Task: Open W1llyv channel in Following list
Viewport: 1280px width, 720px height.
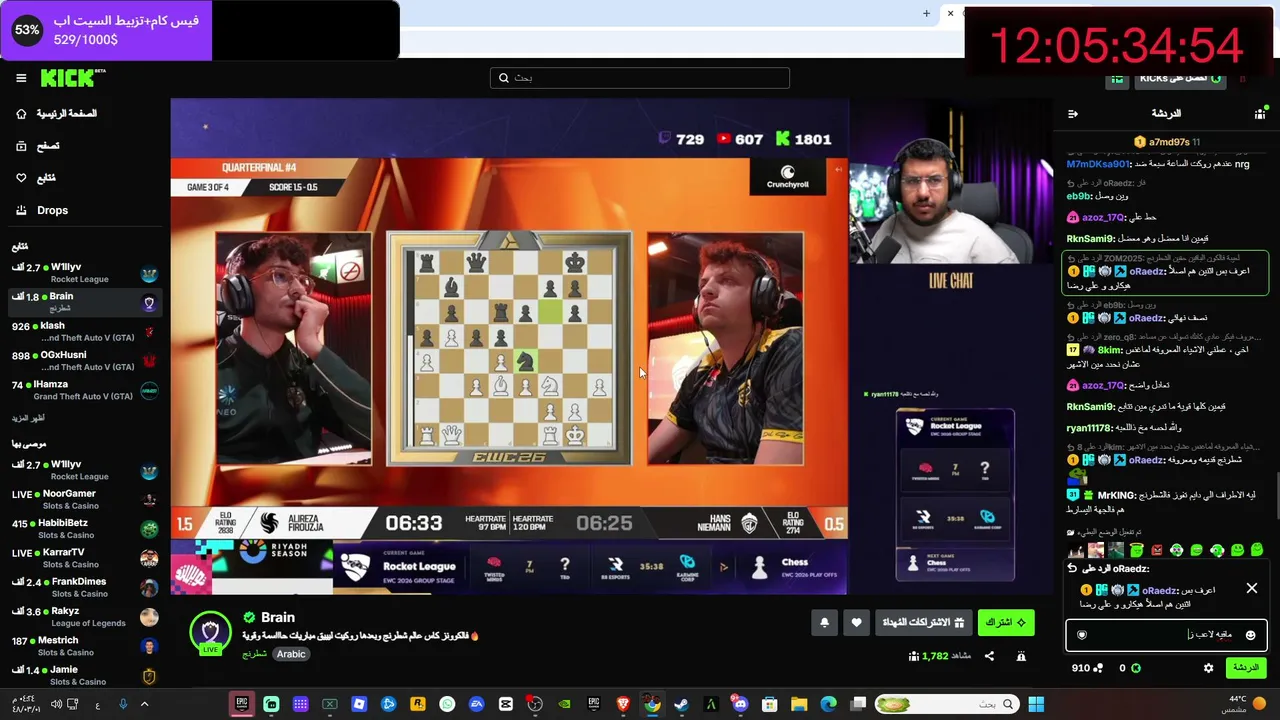Action: [x=84, y=273]
